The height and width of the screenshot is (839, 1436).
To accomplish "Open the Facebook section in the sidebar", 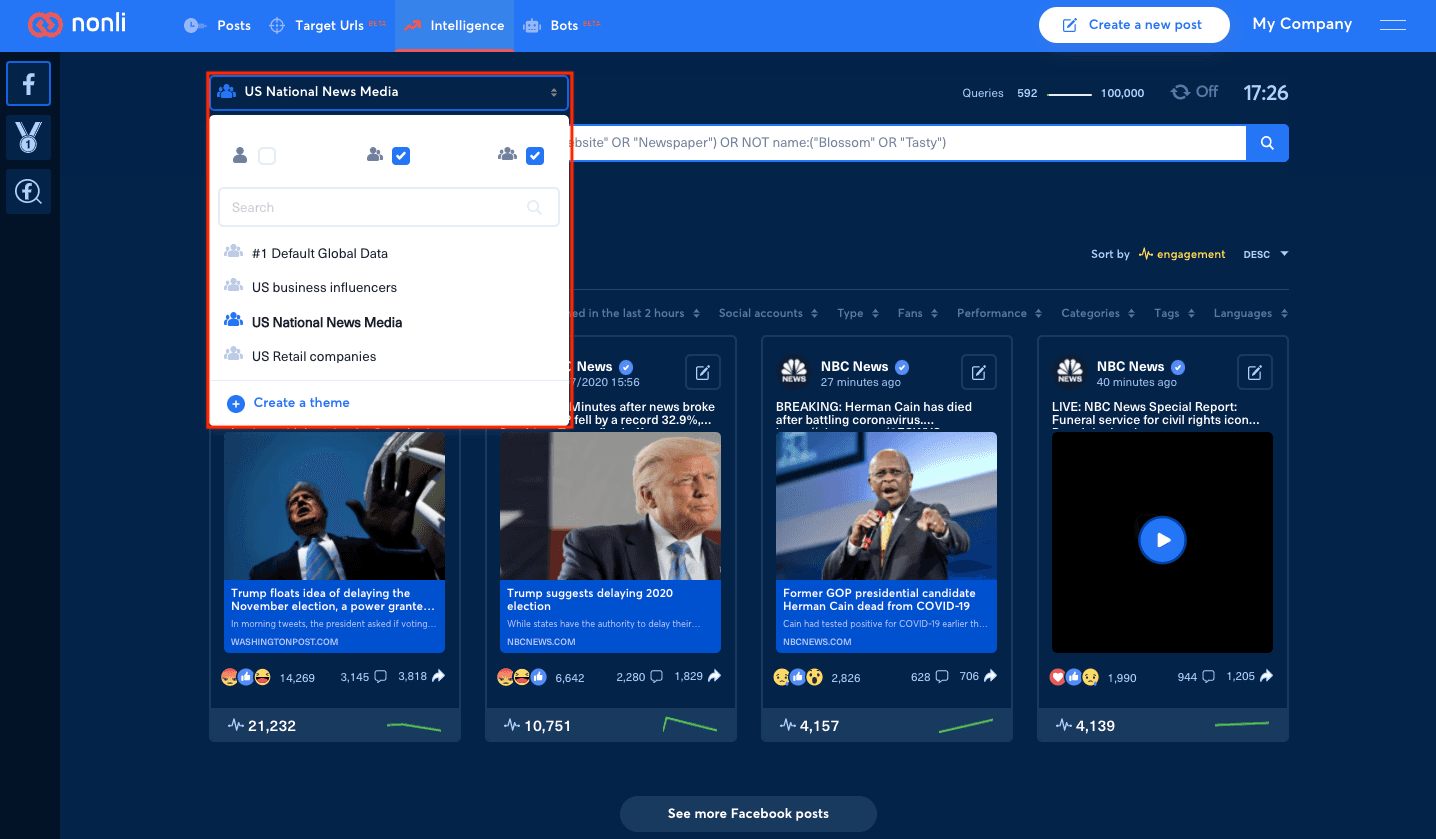I will 28,84.
